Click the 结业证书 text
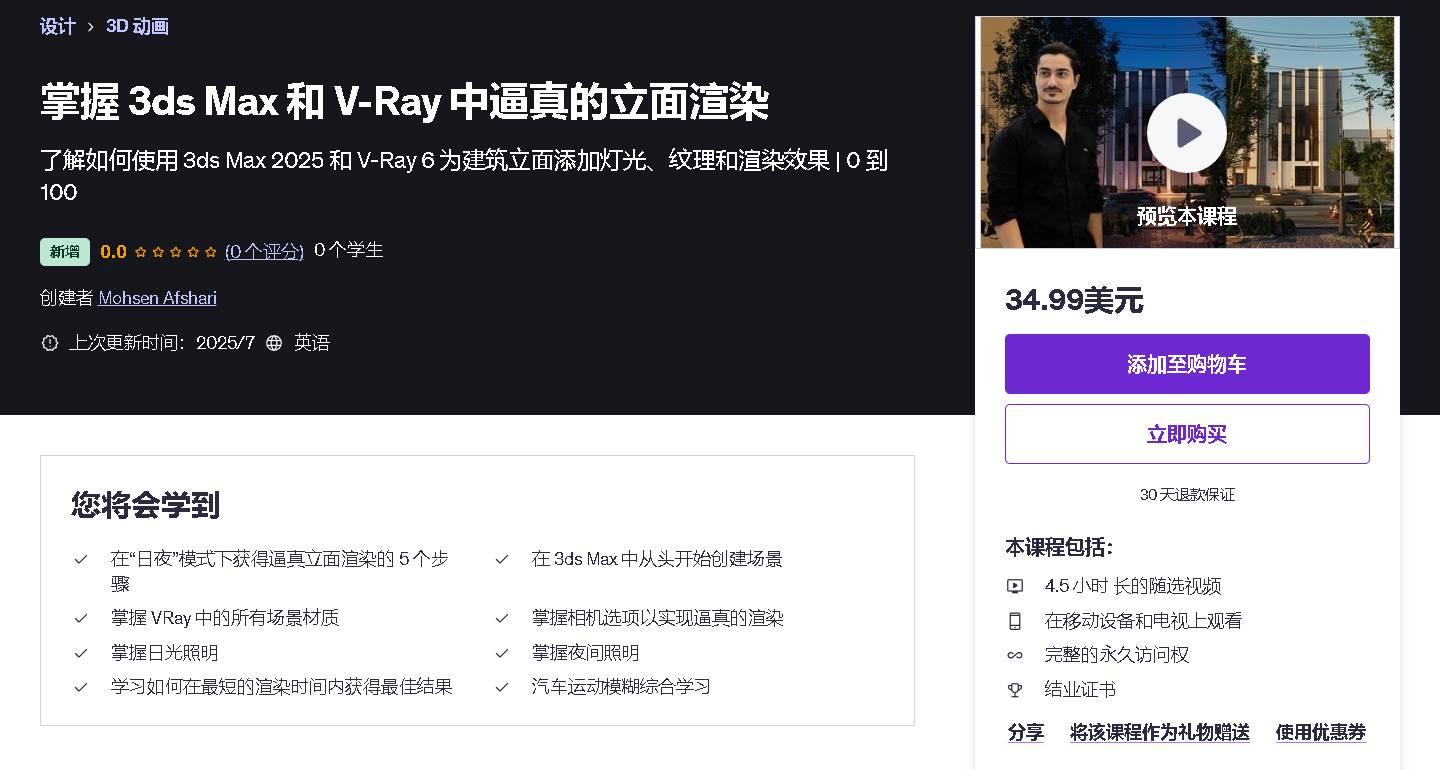Viewport: 1440px width, 770px height. tap(1080, 690)
